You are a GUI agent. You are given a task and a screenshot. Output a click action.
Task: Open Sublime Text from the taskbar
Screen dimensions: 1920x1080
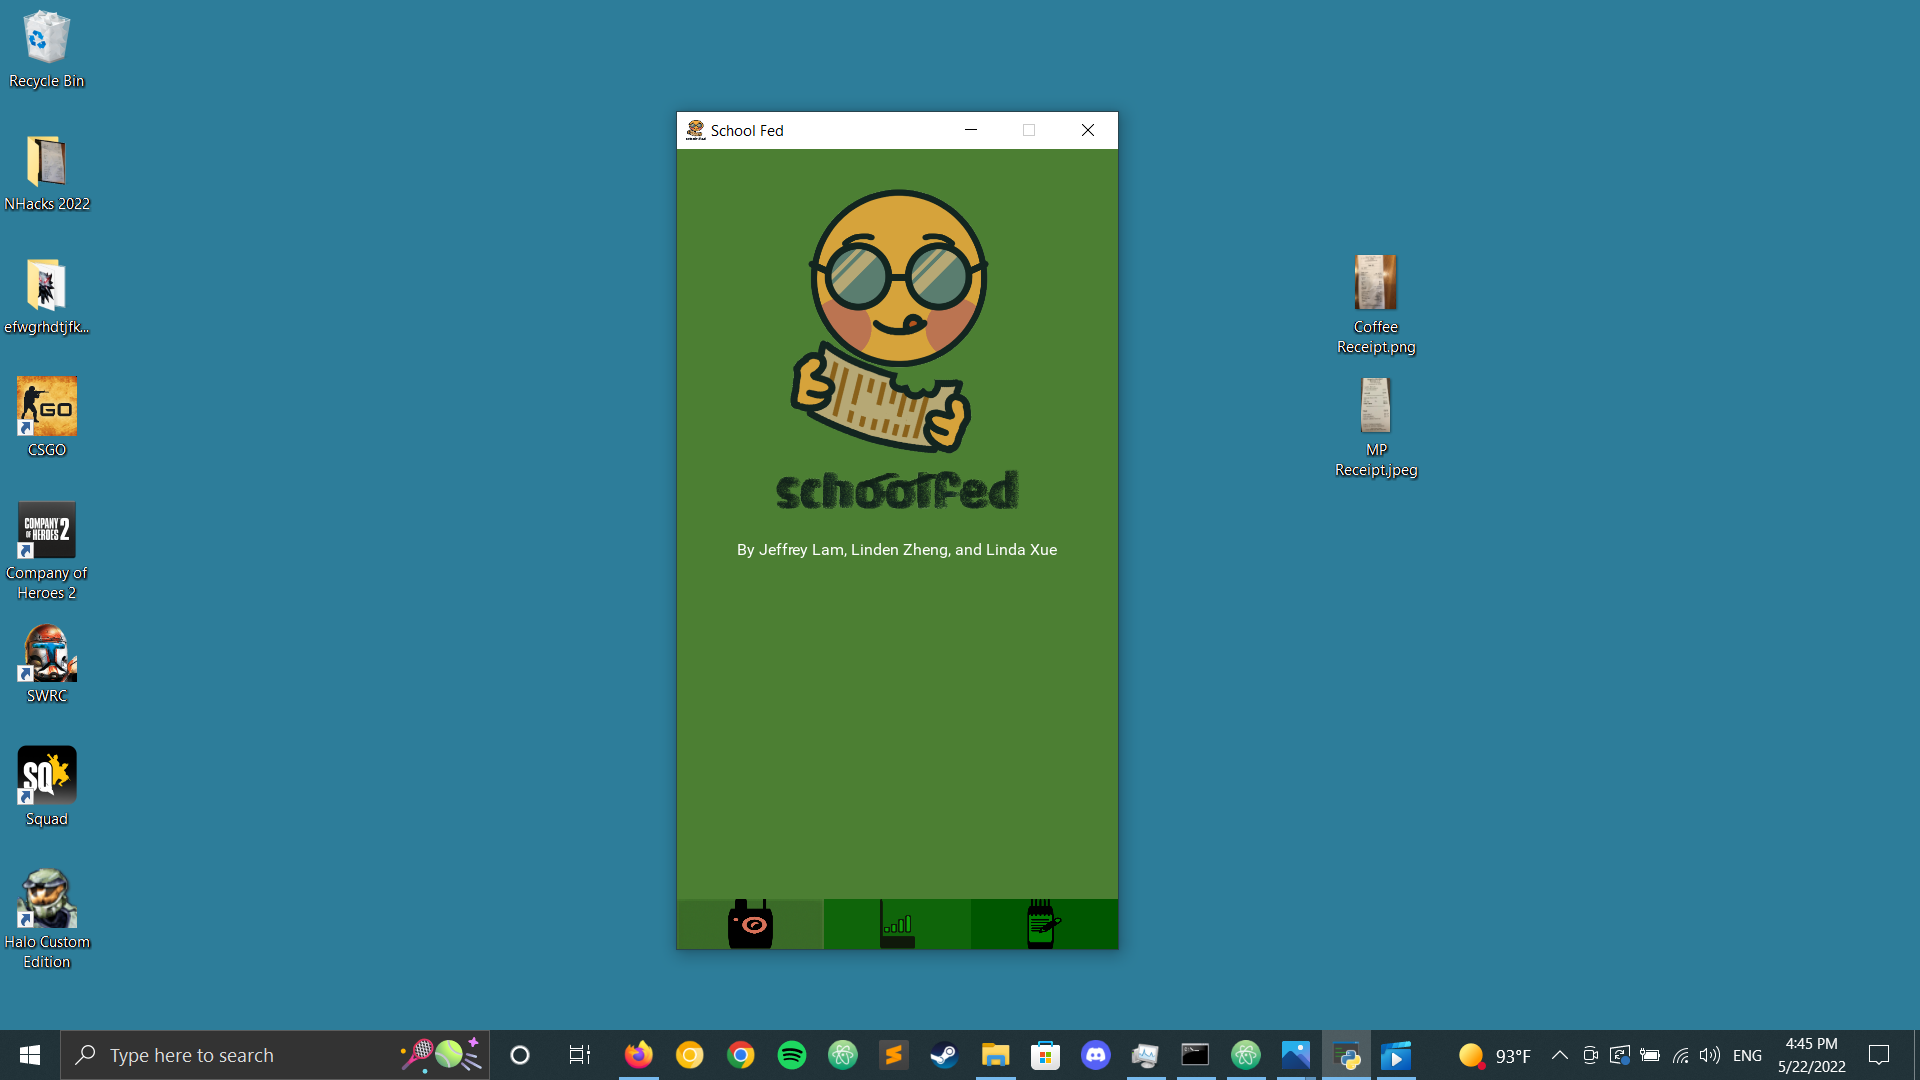pyautogui.click(x=893, y=1055)
